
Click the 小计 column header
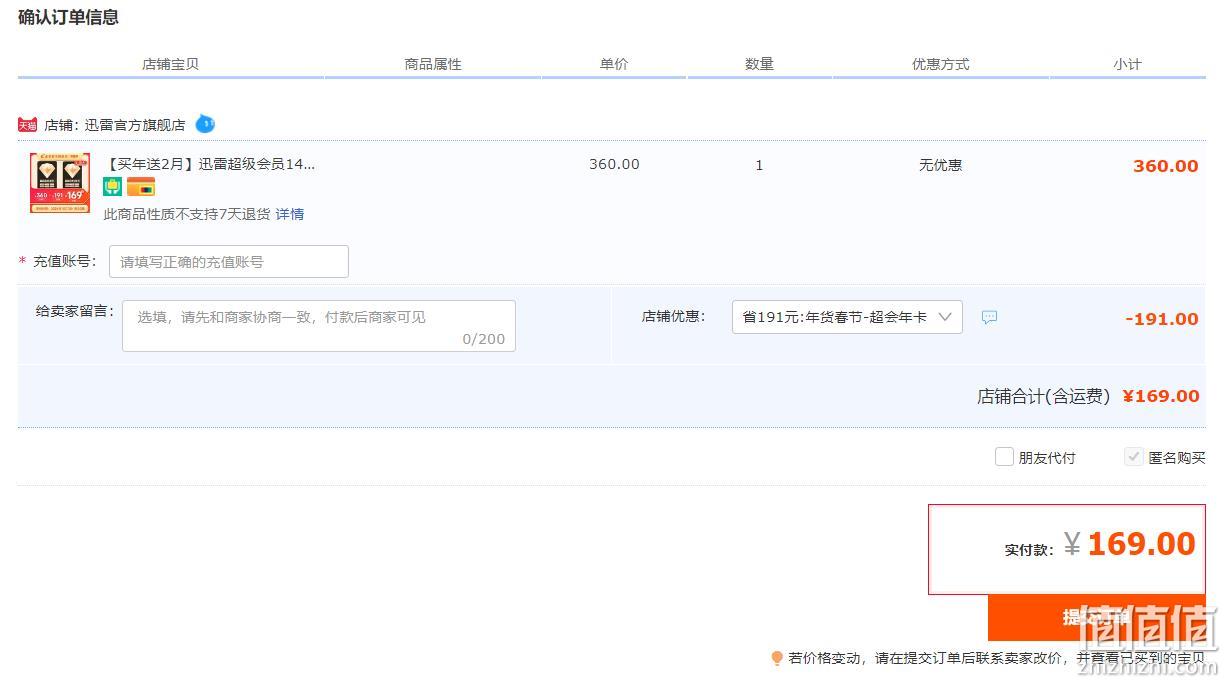point(1127,64)
